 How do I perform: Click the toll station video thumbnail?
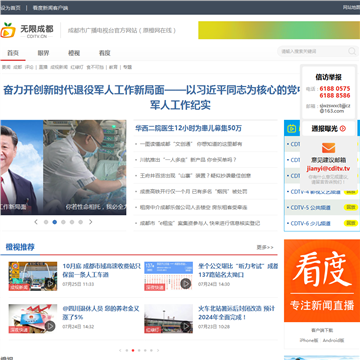pyautogui.click(x=33, y=276)
